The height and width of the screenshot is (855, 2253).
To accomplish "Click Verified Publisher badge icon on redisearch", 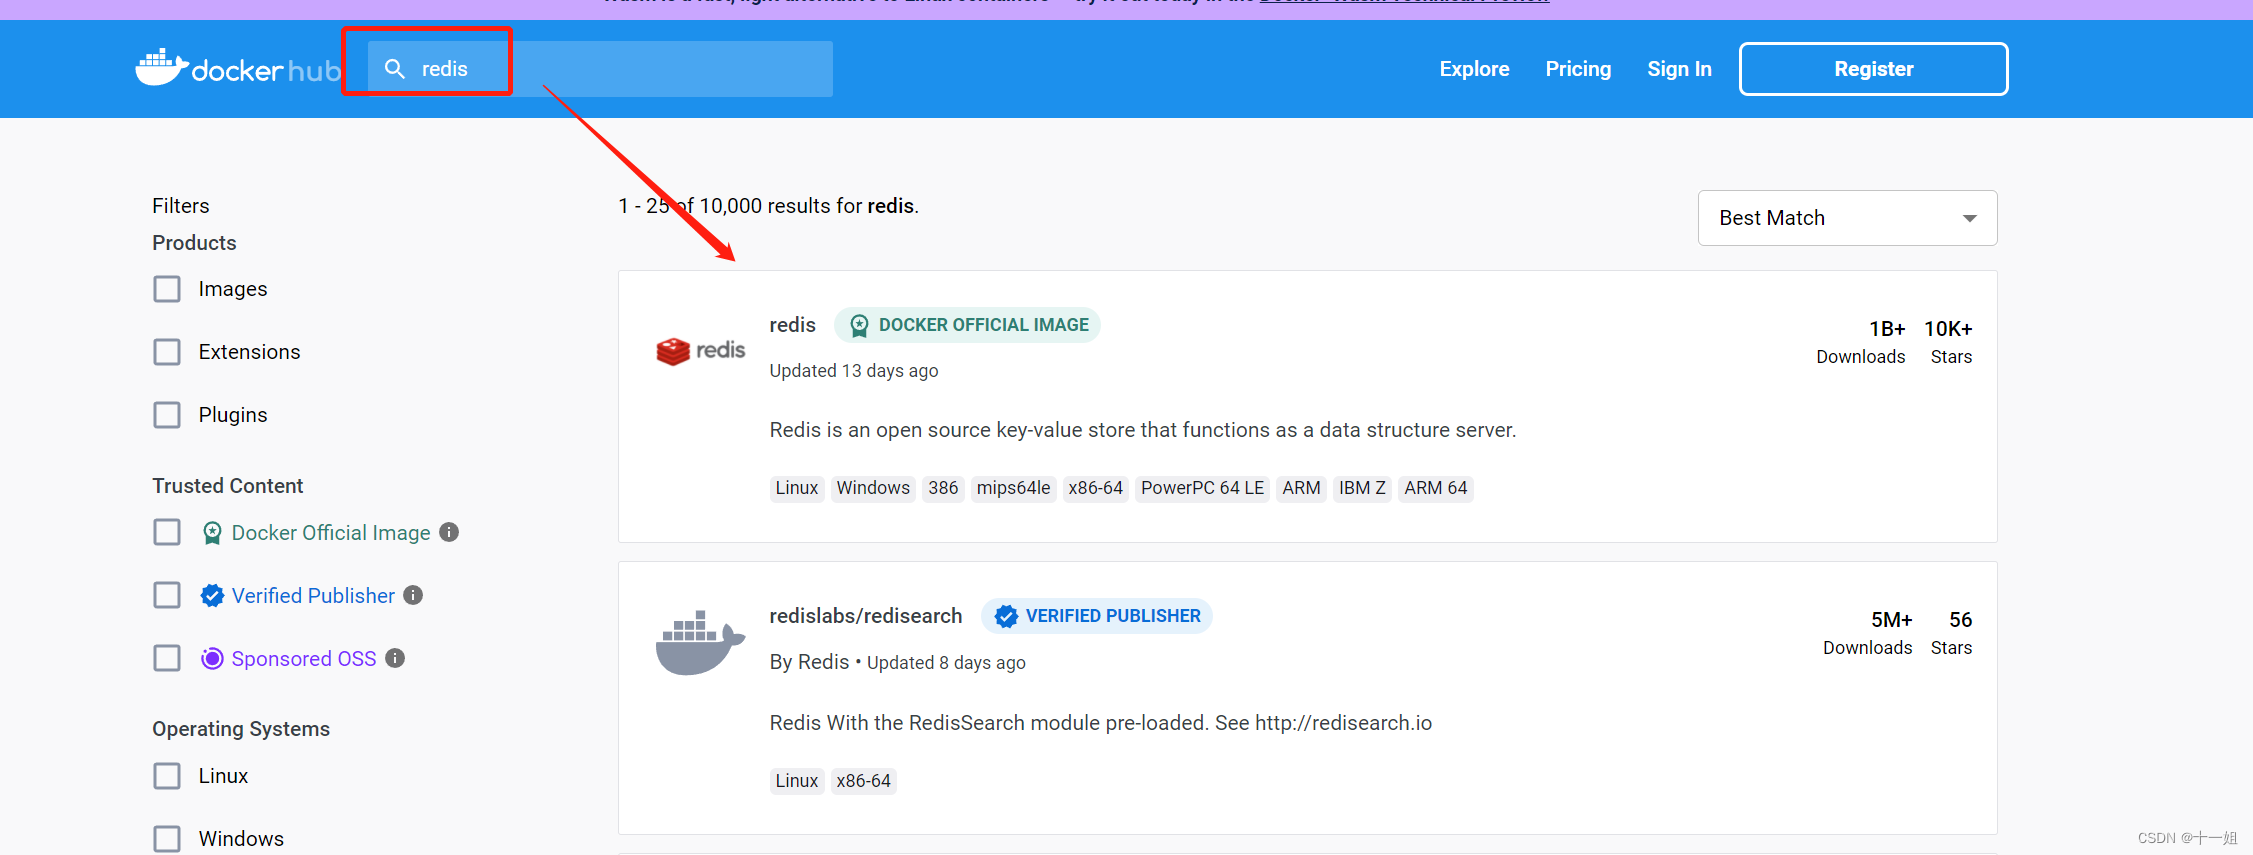I will (x=1006, y=617).
